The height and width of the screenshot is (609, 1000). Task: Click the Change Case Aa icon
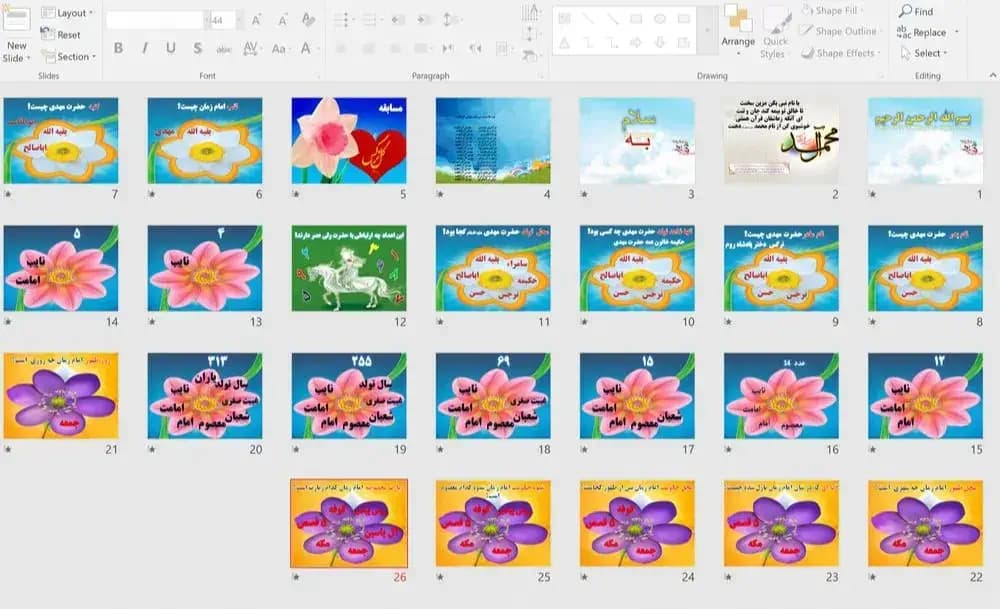[279, 48]
